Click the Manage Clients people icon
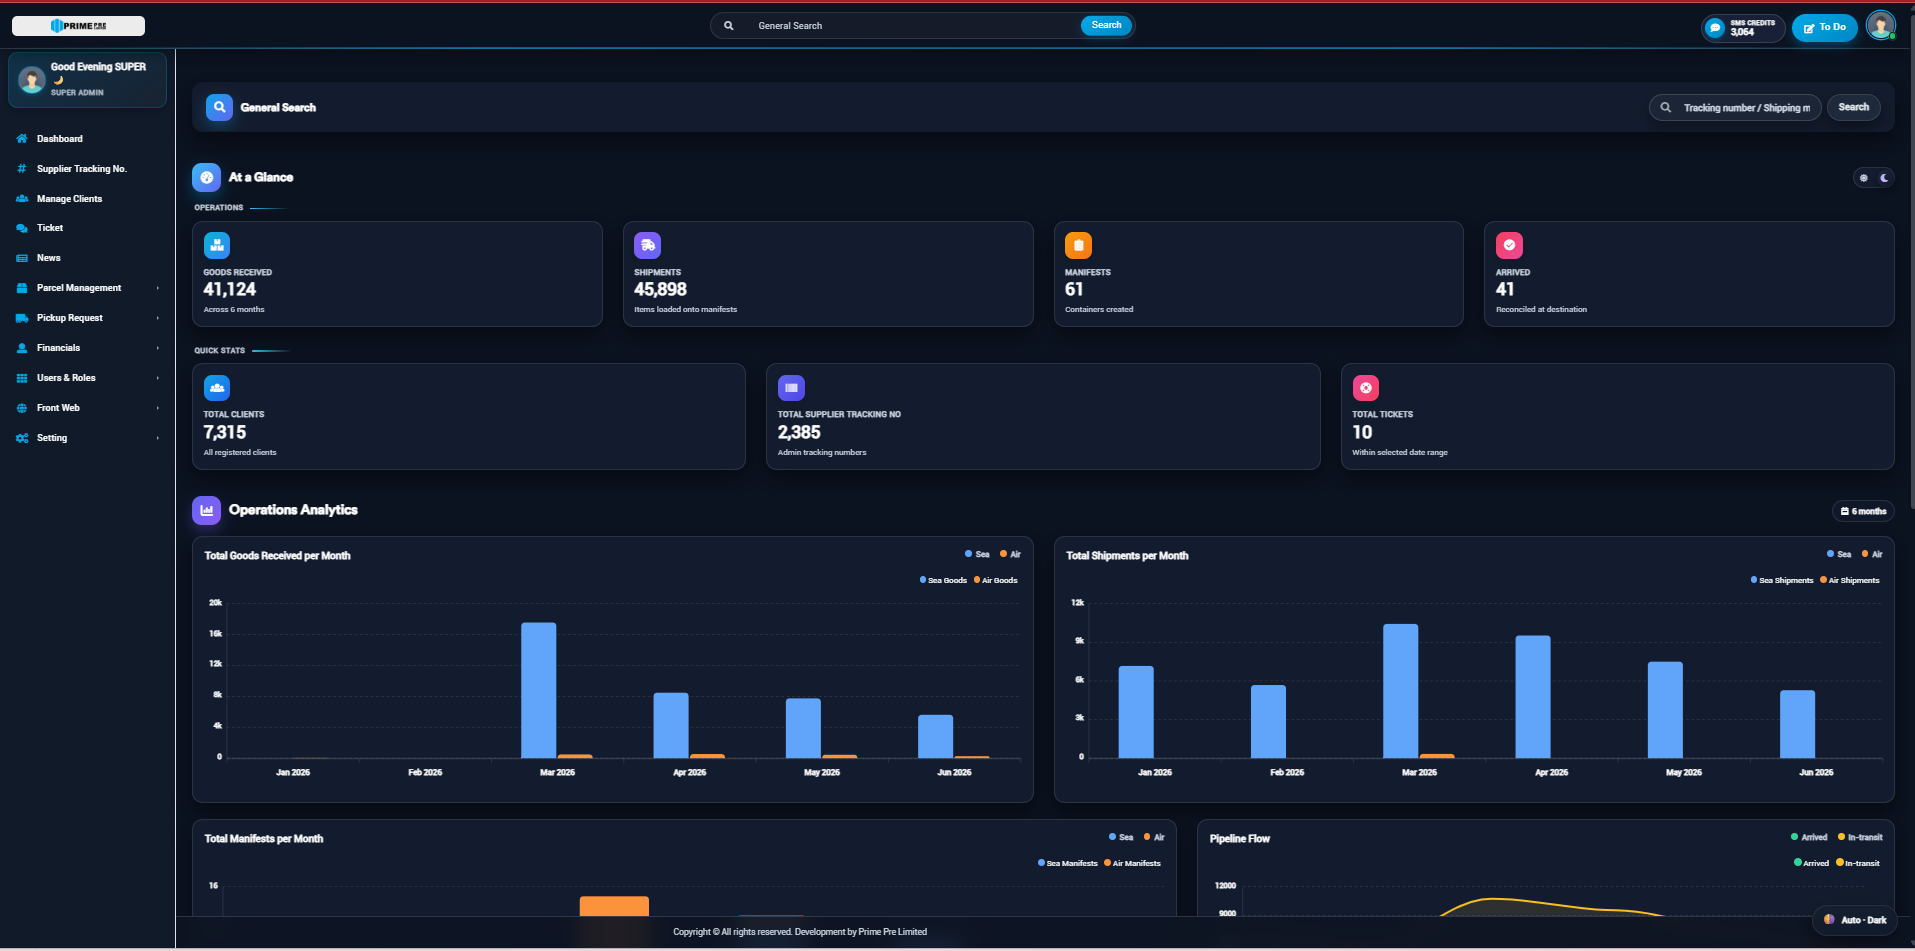 (x=22, y=199)
